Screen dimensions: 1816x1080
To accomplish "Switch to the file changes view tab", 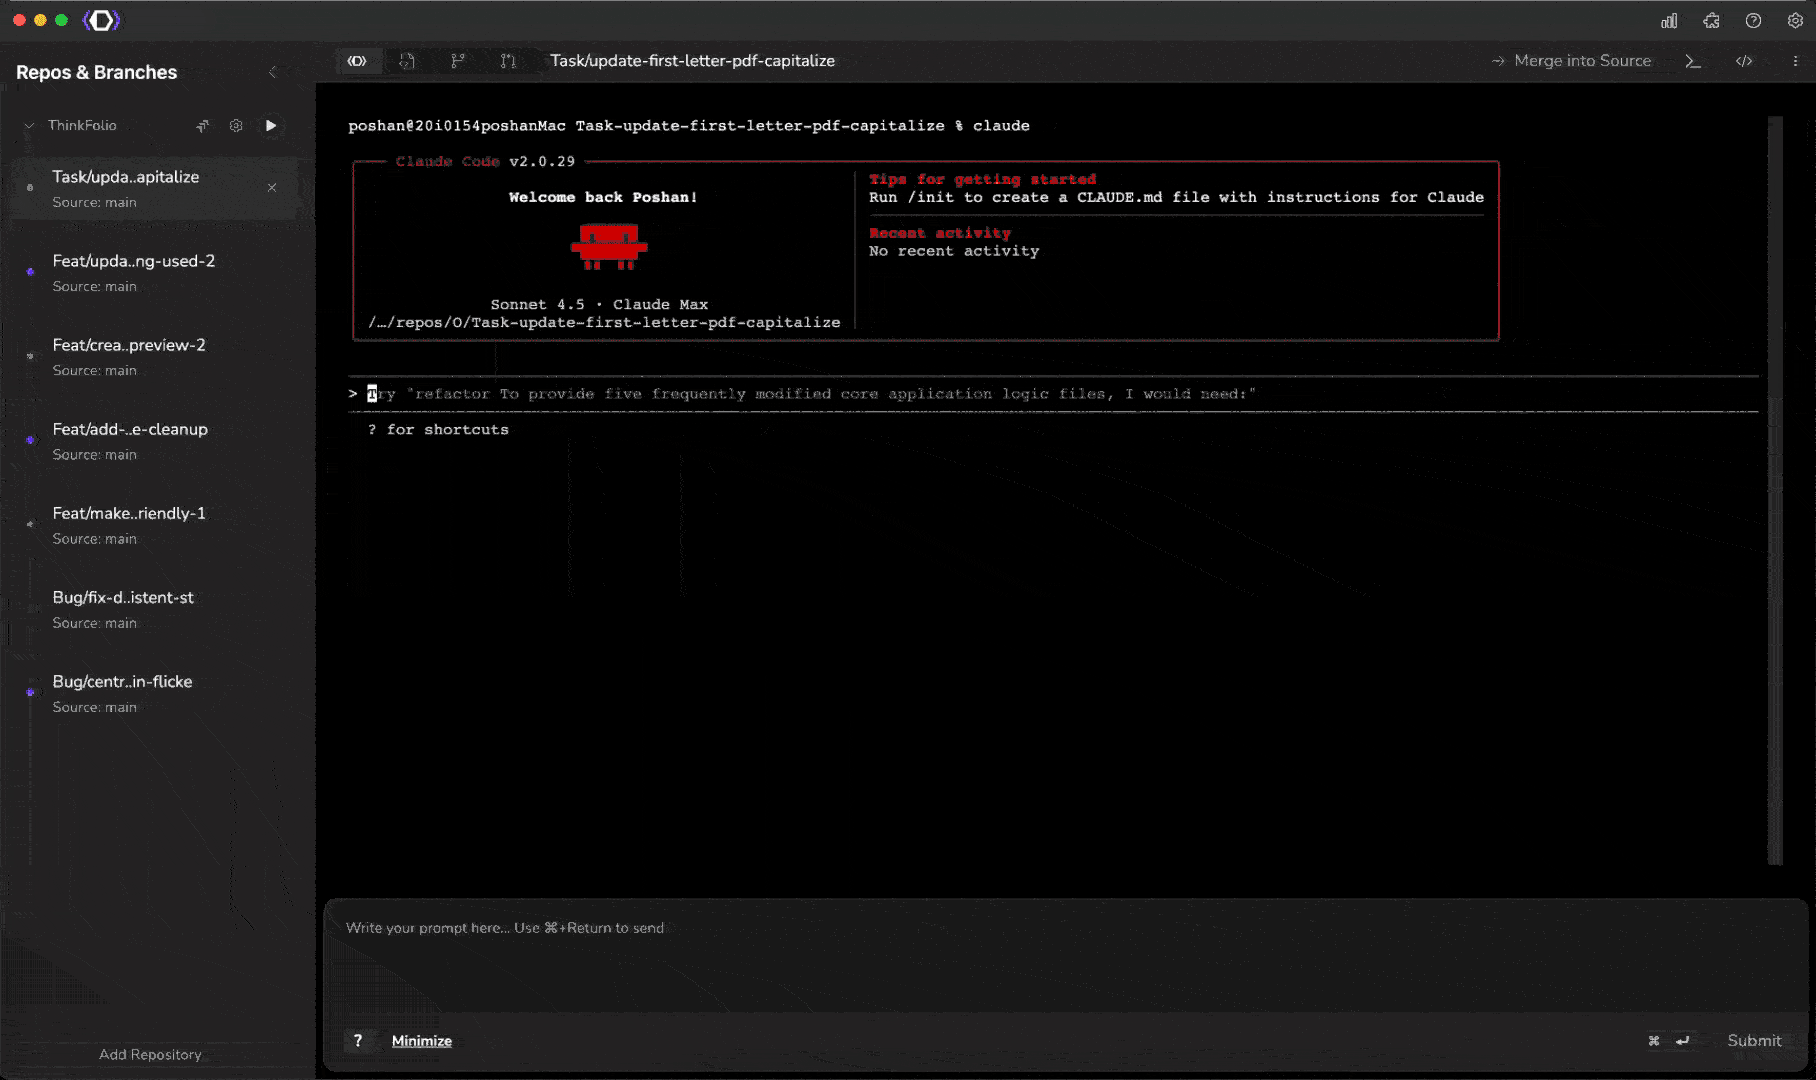I will click(407, 61).
